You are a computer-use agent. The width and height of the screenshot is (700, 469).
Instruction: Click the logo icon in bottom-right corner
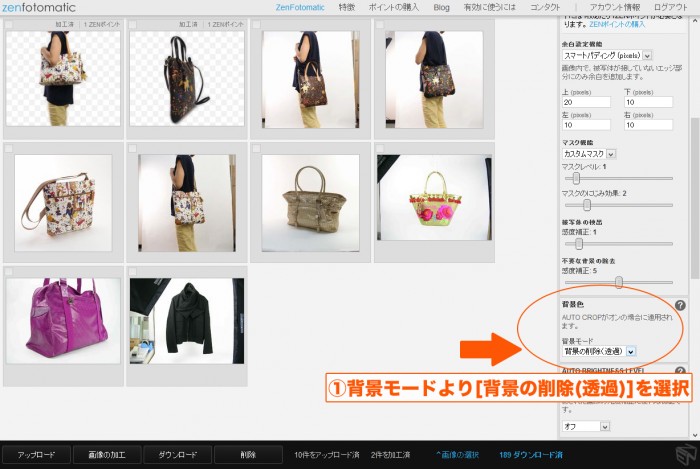[x=682, y=455]
